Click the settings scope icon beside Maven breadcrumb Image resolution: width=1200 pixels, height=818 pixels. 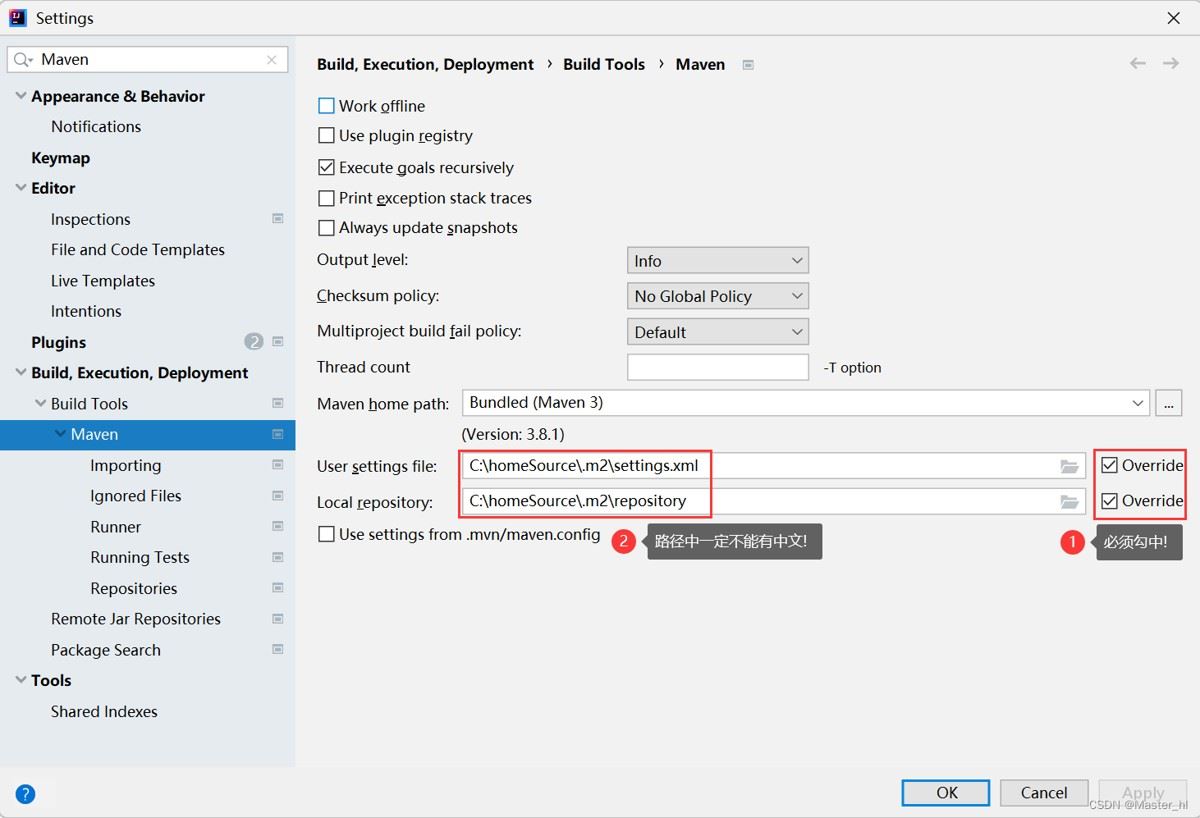[x=748, y=65]
